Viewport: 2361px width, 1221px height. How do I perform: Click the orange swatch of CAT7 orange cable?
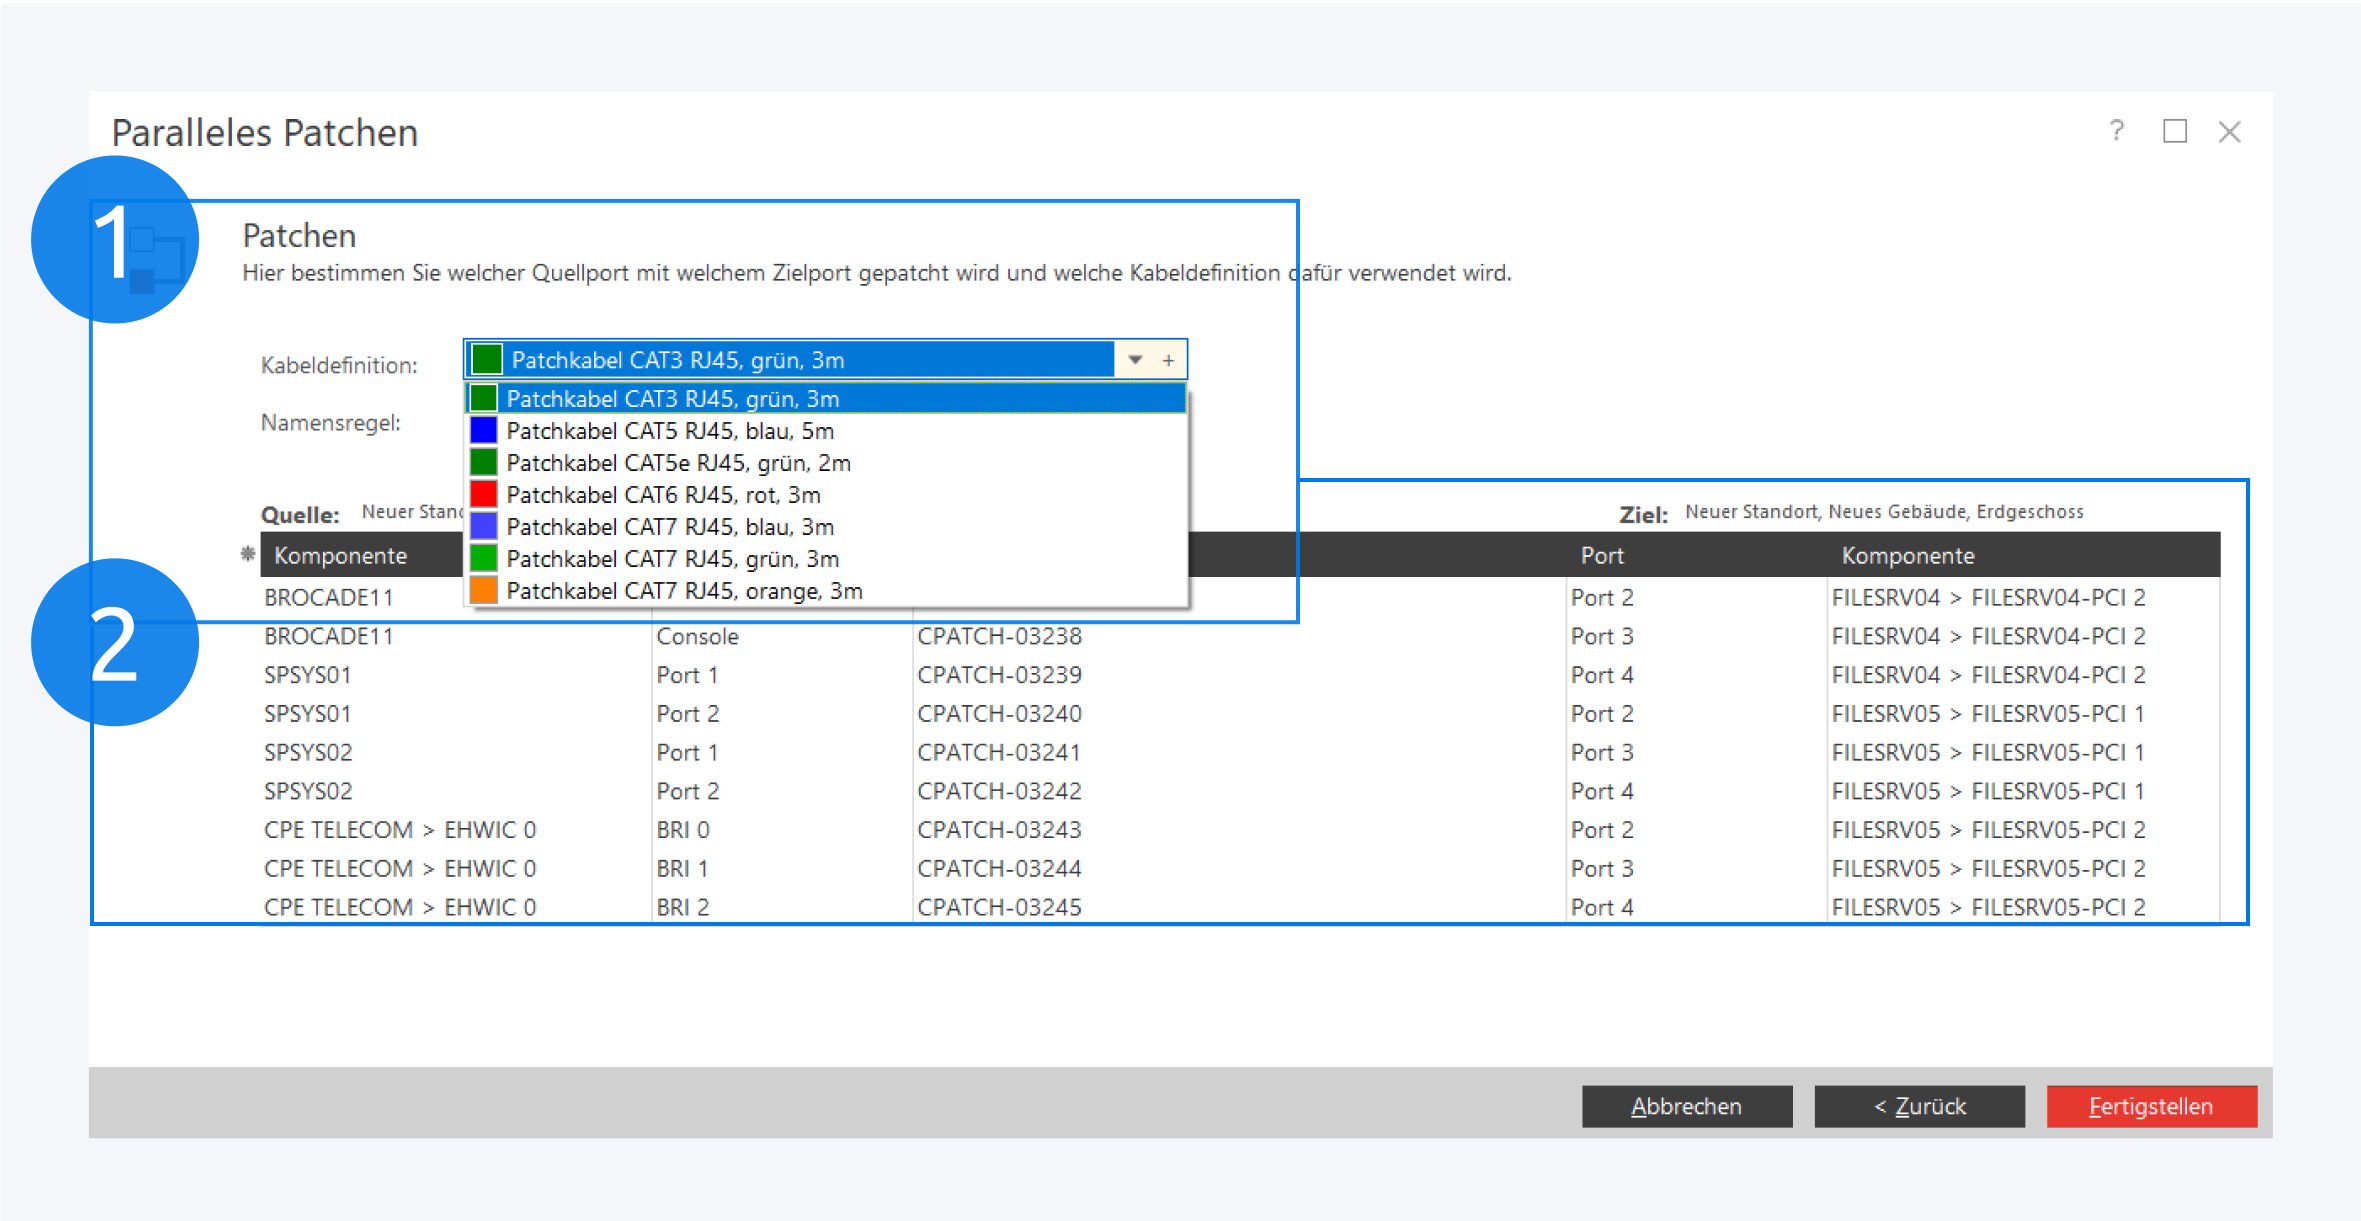[484, 591]
